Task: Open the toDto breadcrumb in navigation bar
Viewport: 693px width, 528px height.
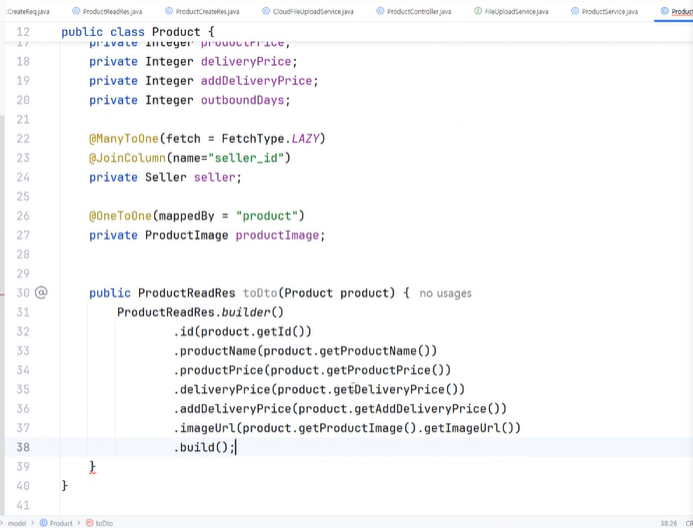Action: (x=104, y=523)
